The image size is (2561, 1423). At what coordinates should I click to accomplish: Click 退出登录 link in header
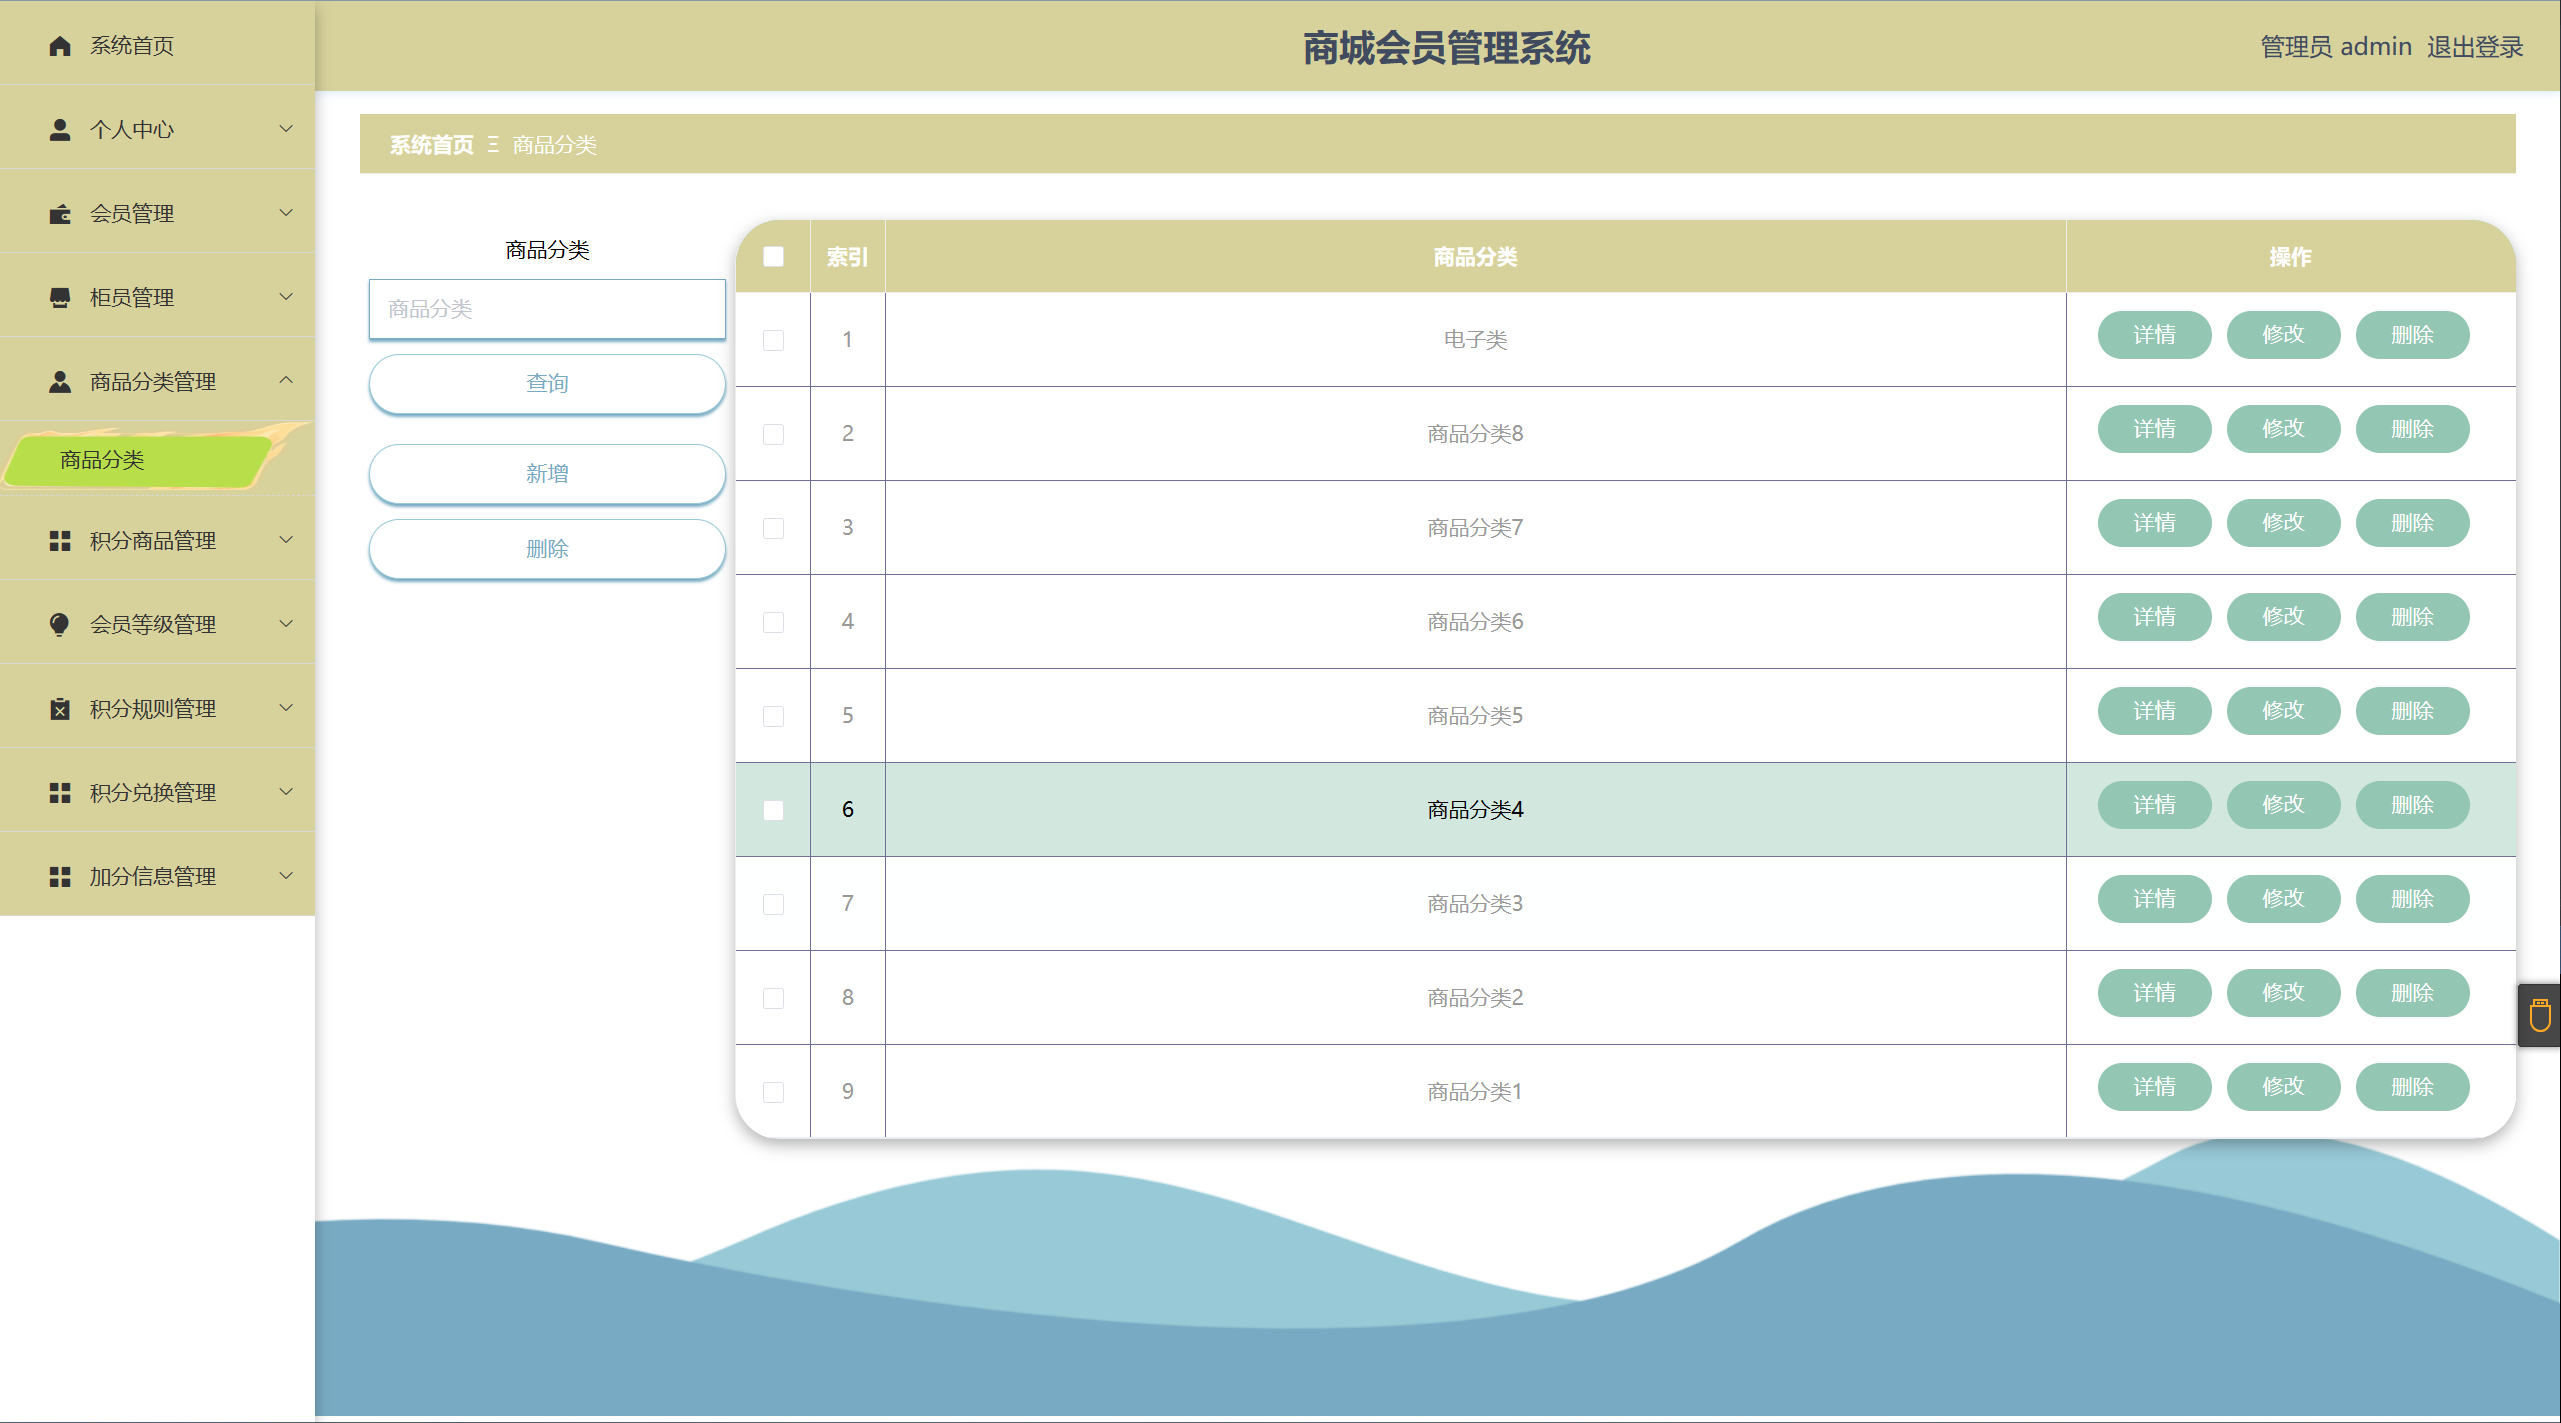click(x=2475, y=47)
